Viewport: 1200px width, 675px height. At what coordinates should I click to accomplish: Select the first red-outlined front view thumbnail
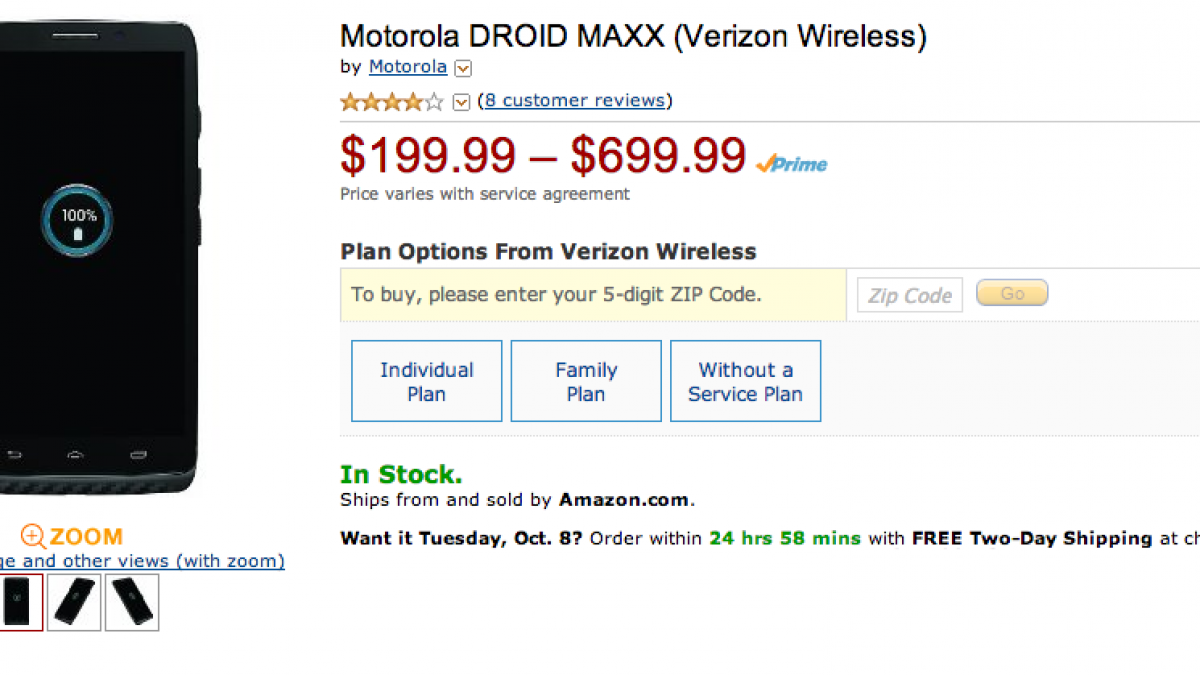click(x=20, y=602)
